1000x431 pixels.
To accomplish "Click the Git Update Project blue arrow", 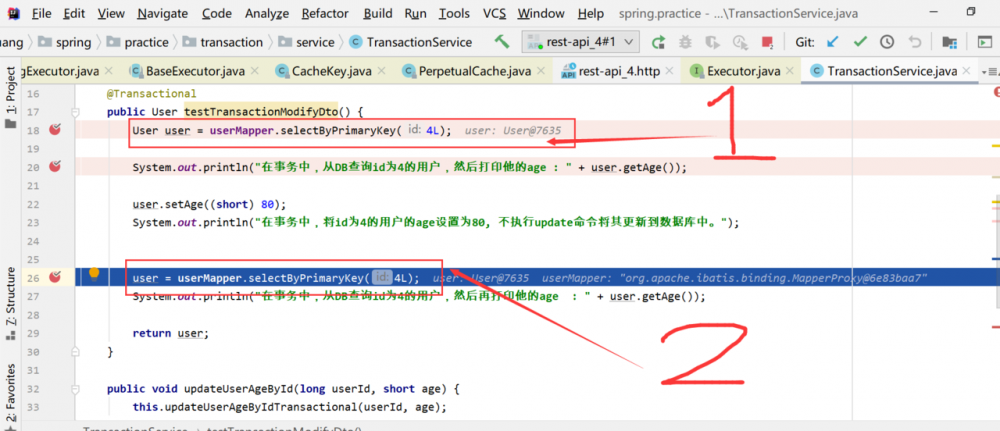I will (832, 42).
